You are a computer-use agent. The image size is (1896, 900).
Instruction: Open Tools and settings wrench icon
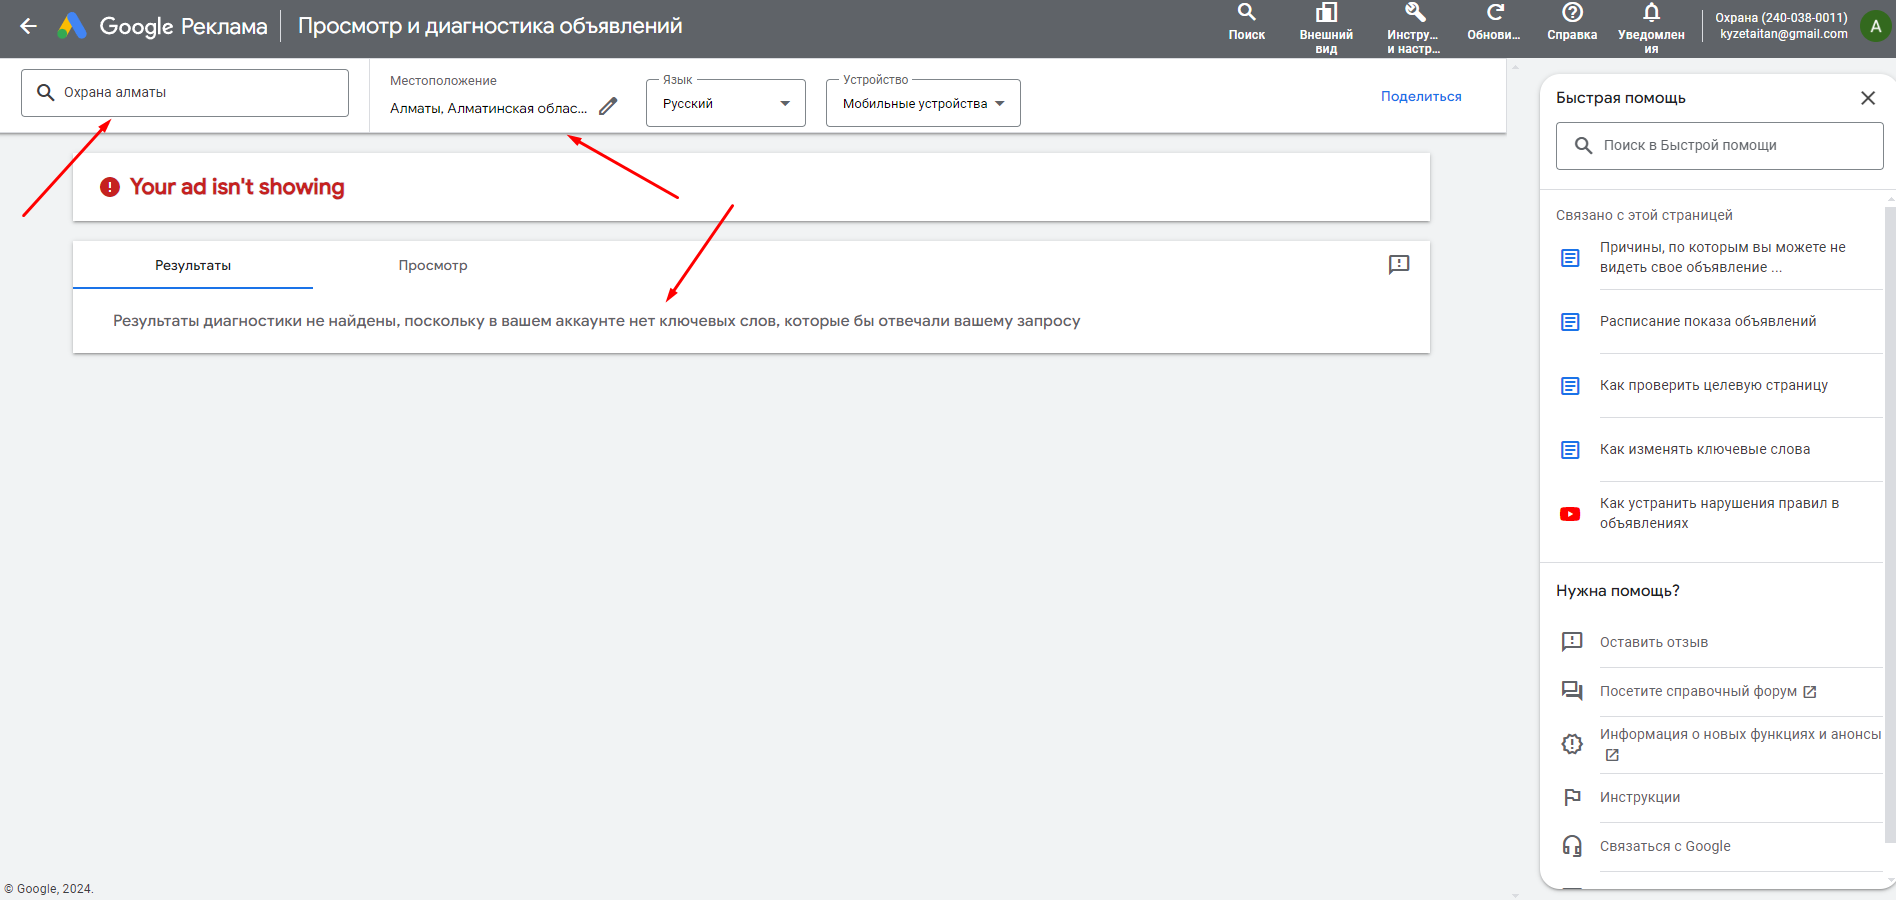1414,13
